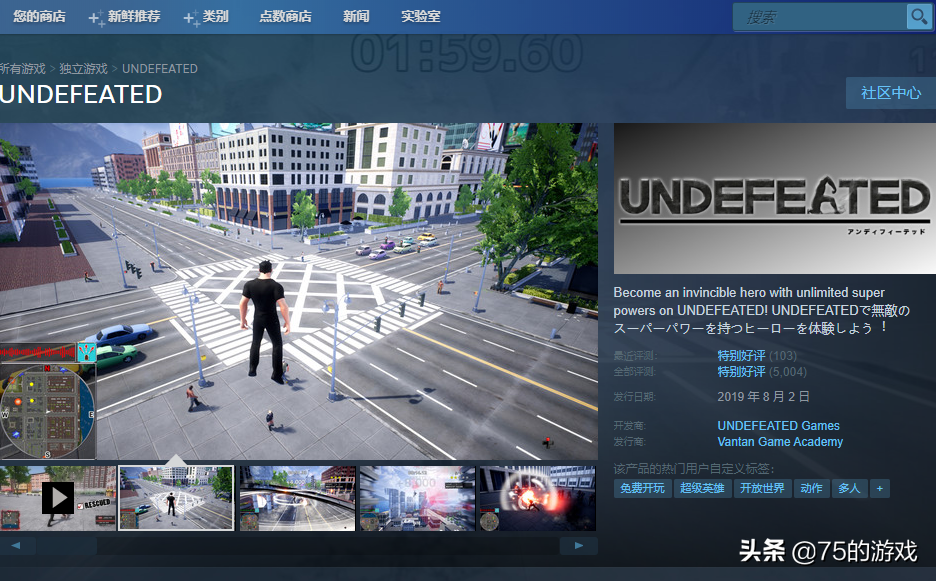Click the right scroll arrow under thumbnails

tap(579, 546)
